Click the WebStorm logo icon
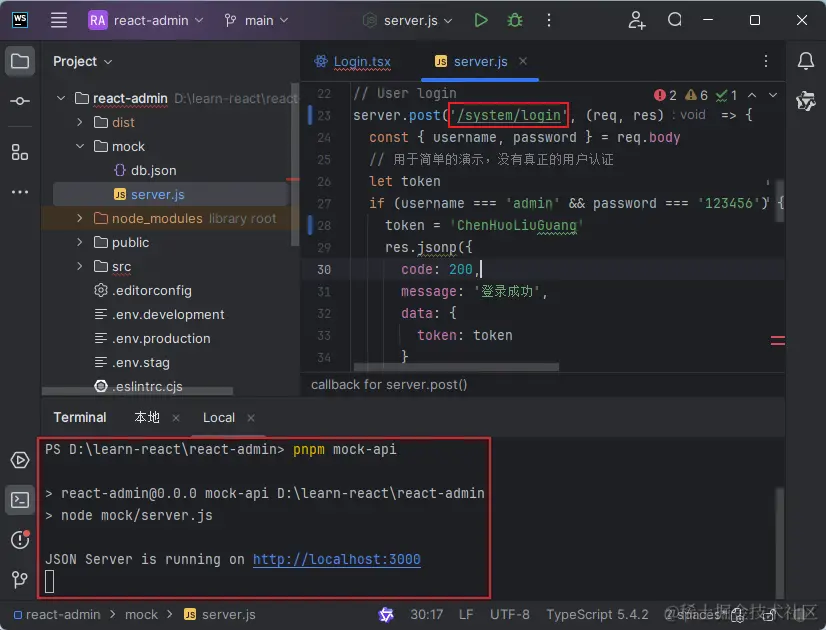Viewport: 826px width, 630px height. coord(20,20)
